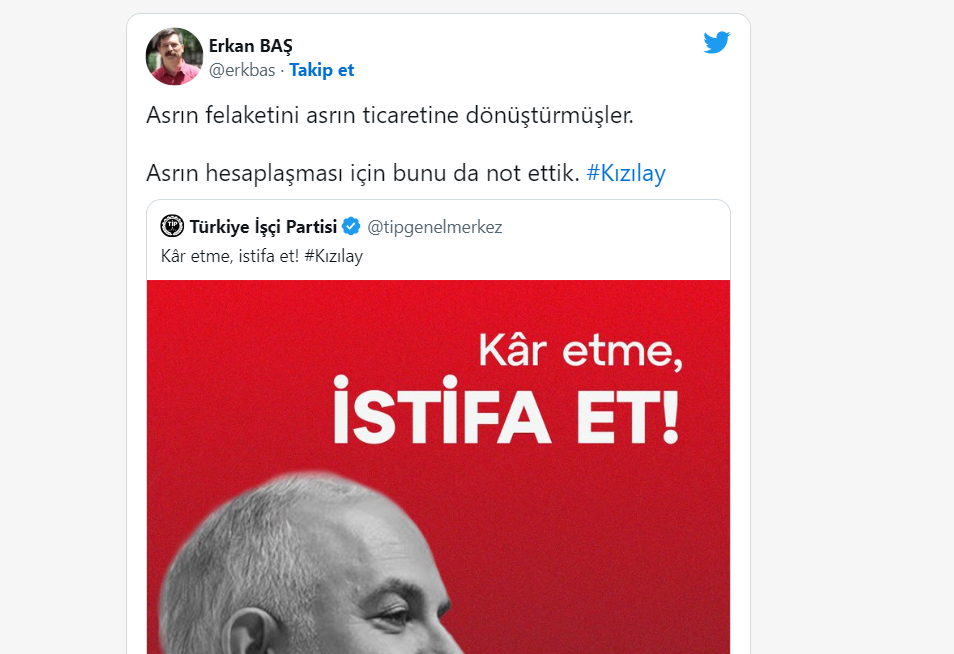Image resolution: width=954 pixels, height=654 pixels.
Task: Click the 'Asrın hesaplaşması' tweet sentence
Action: (363, 173)
